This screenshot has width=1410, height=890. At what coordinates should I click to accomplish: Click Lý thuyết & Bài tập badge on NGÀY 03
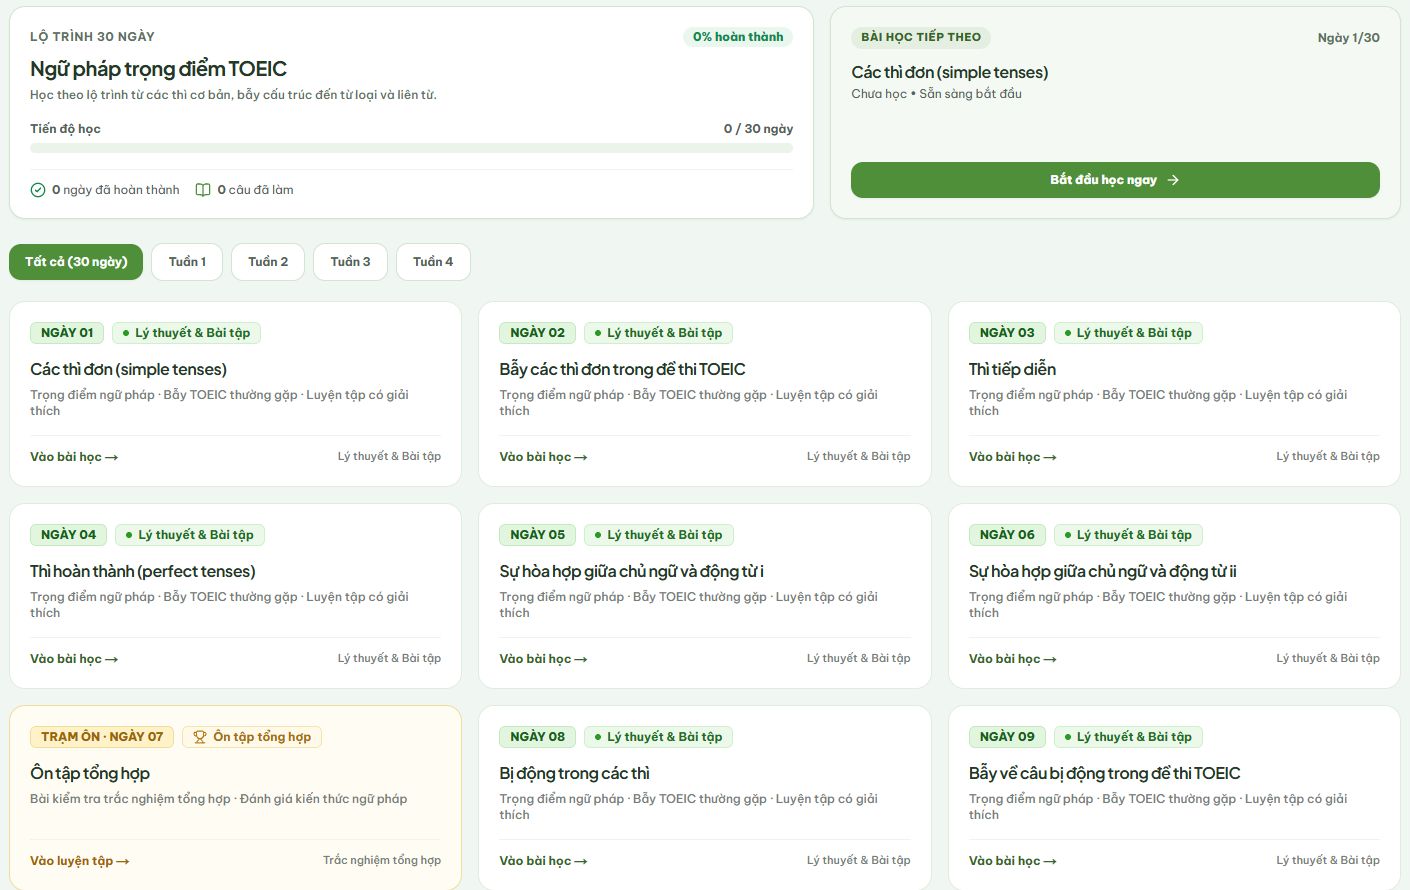(x=1128, y=333)
